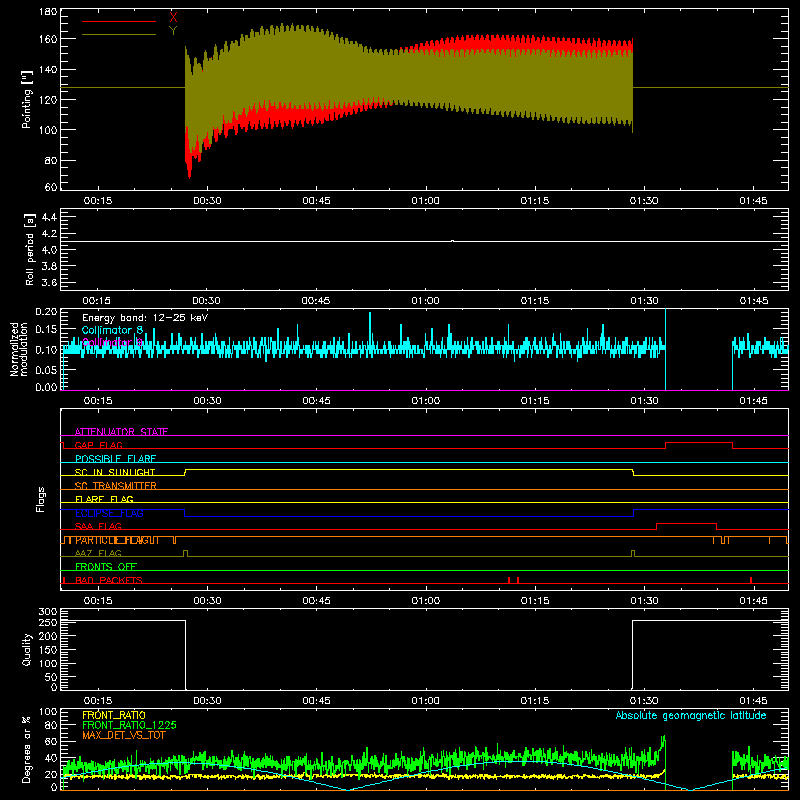Screen dimensions: 800x800
Task: Click the orange MAX_DET_VS_TOT legend label
Action: click(124, 735)
